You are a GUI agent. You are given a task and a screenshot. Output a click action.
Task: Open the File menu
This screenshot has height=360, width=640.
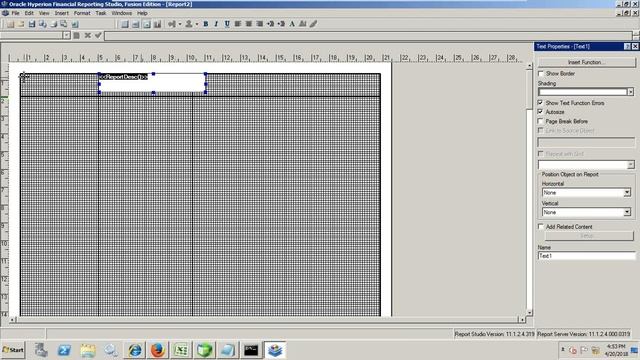(15, 13)
